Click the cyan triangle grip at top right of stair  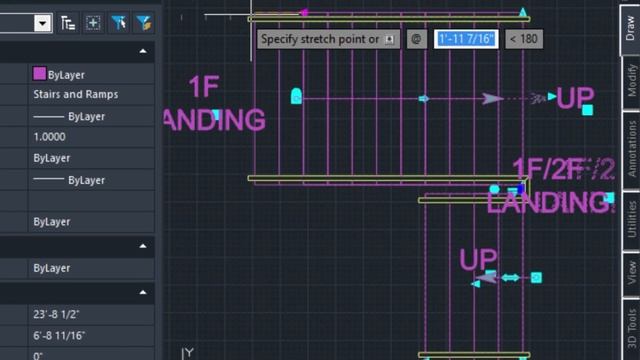(x=523, y=11)
